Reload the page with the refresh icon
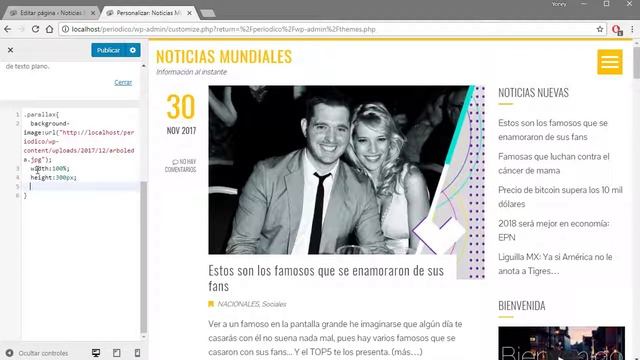 coord(36,29)
